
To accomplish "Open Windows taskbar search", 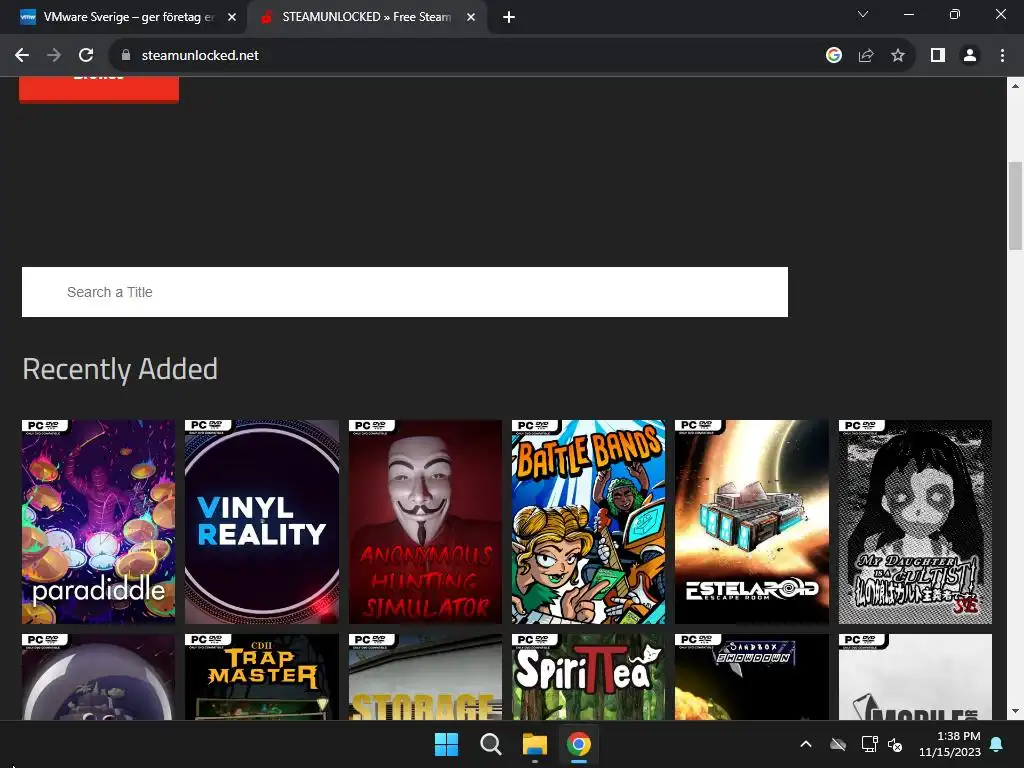I will (x=490, y=744).
